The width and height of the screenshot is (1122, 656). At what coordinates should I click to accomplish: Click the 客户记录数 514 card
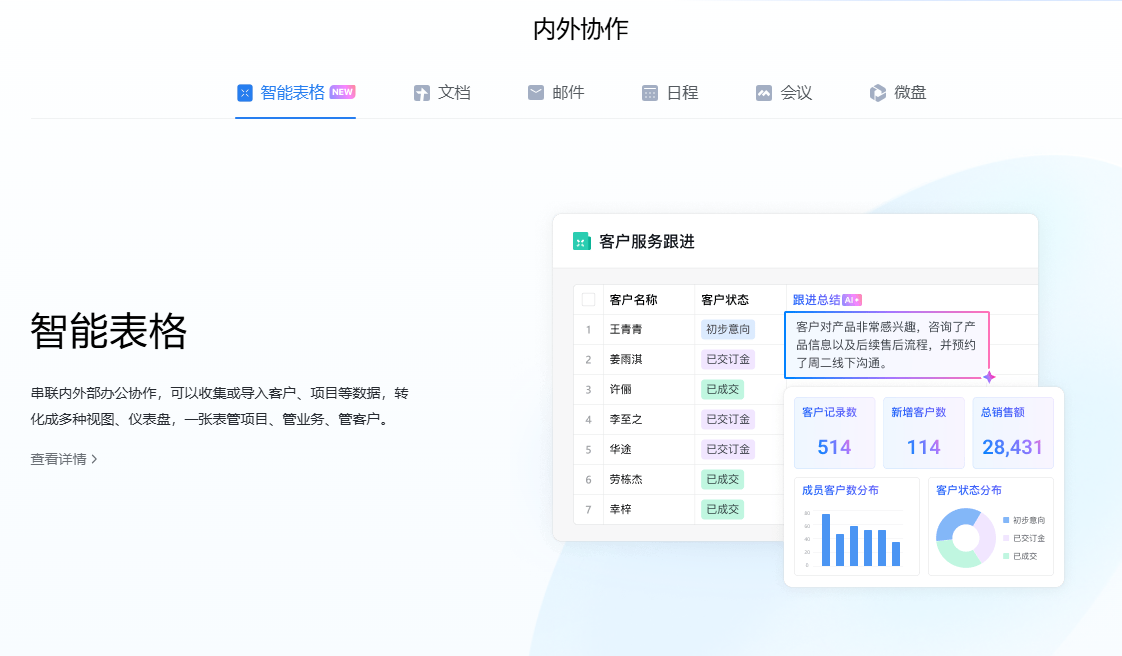tap(834, 433)
